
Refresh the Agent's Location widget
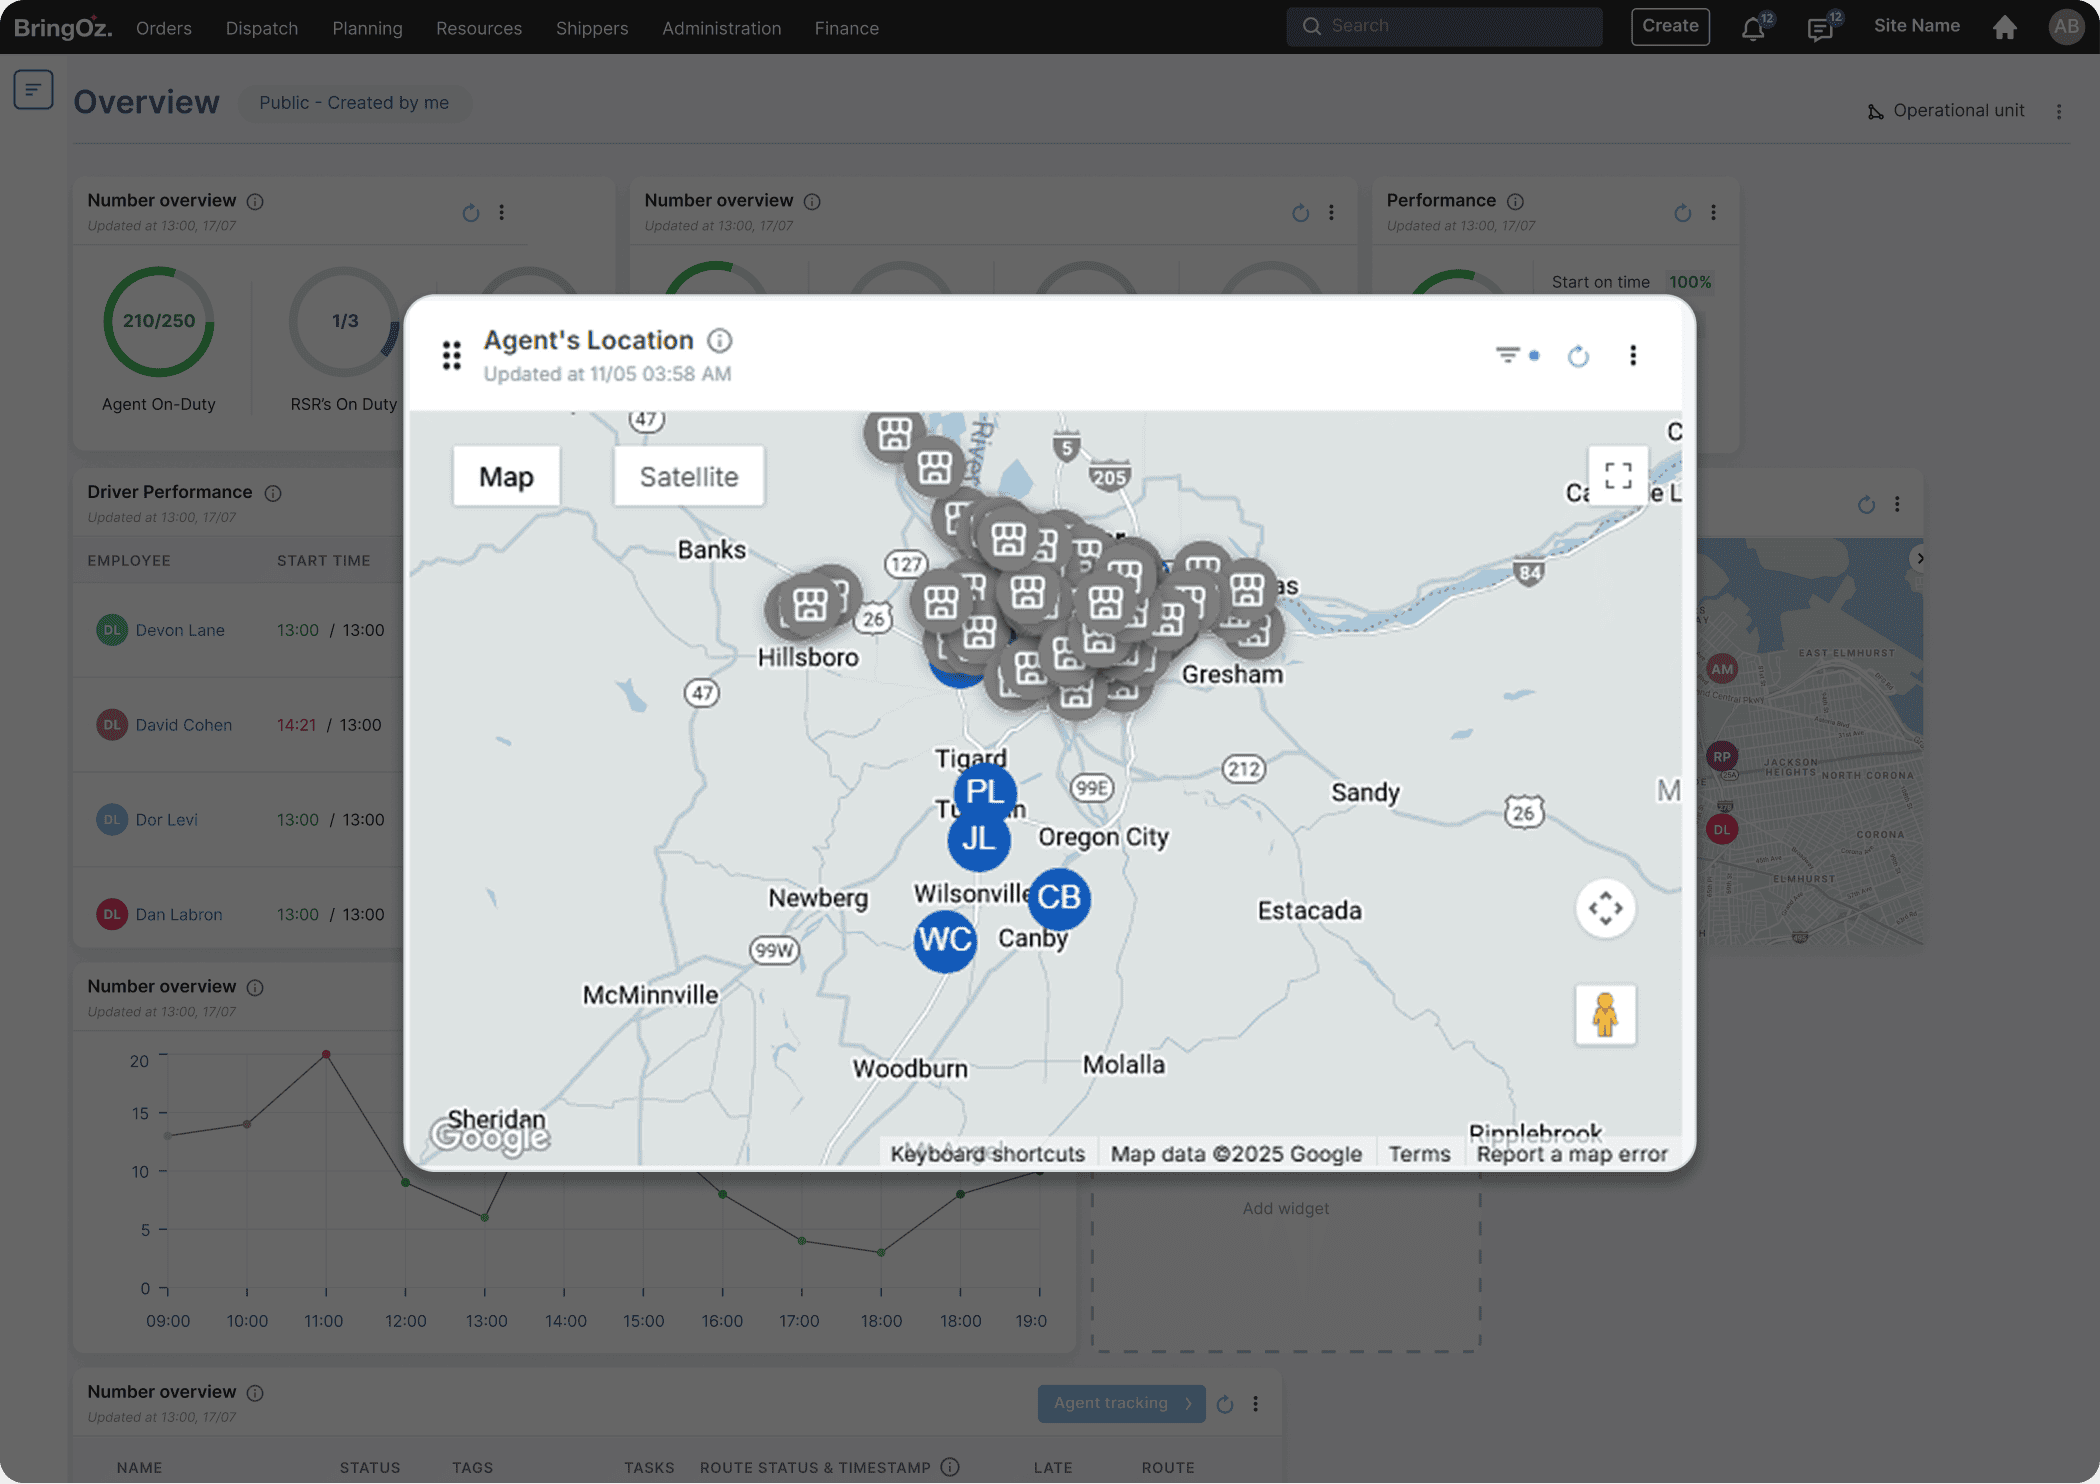point(1578,356)
